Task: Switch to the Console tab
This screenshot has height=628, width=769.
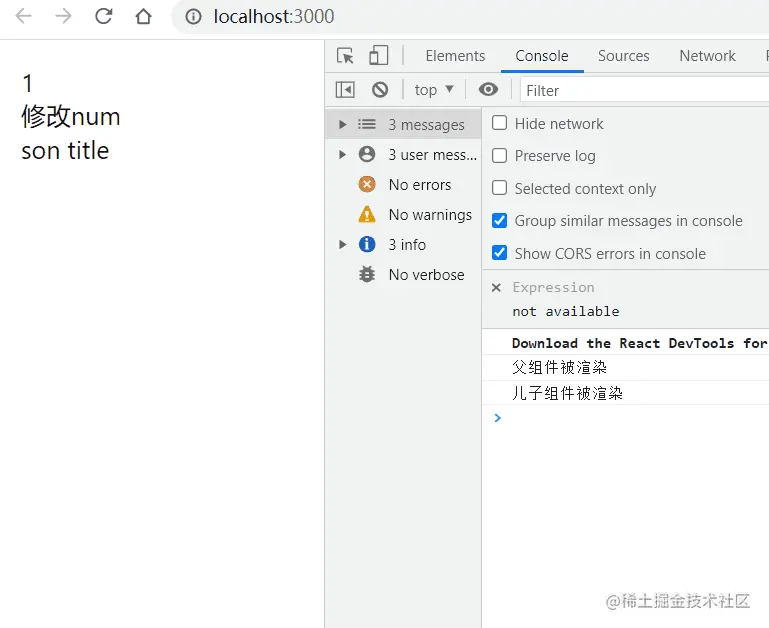Action: coord(542,56)
